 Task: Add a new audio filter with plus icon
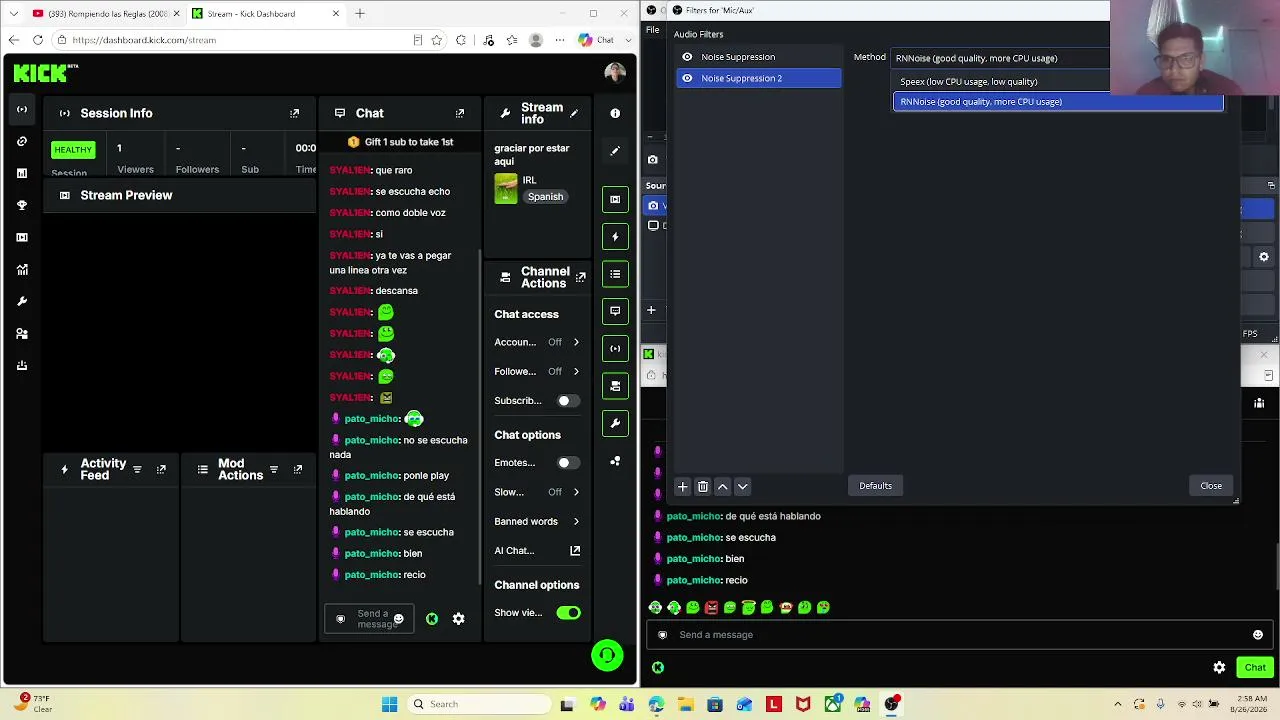[x=682, y=486]
